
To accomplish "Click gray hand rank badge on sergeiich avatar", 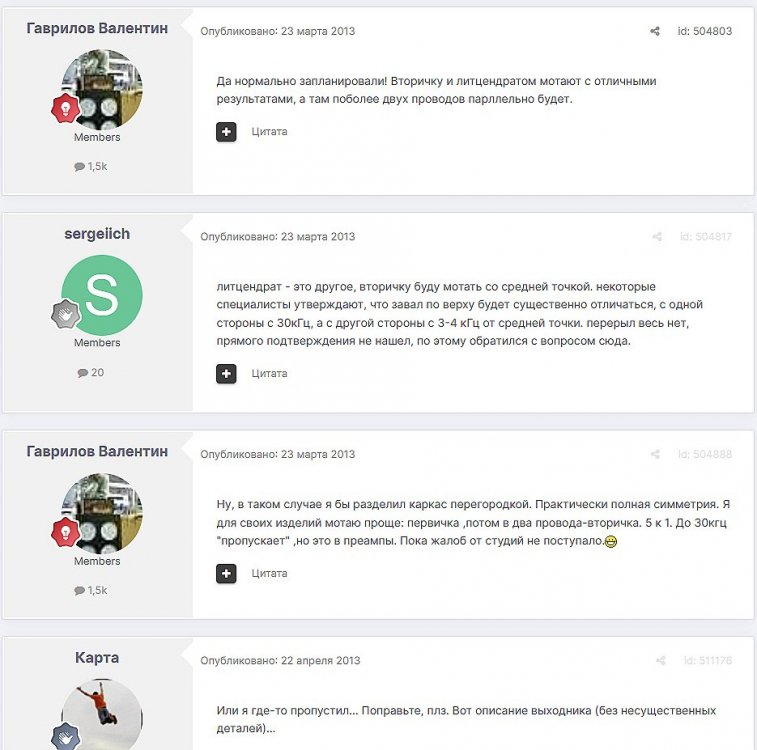I will coord(66,314).
